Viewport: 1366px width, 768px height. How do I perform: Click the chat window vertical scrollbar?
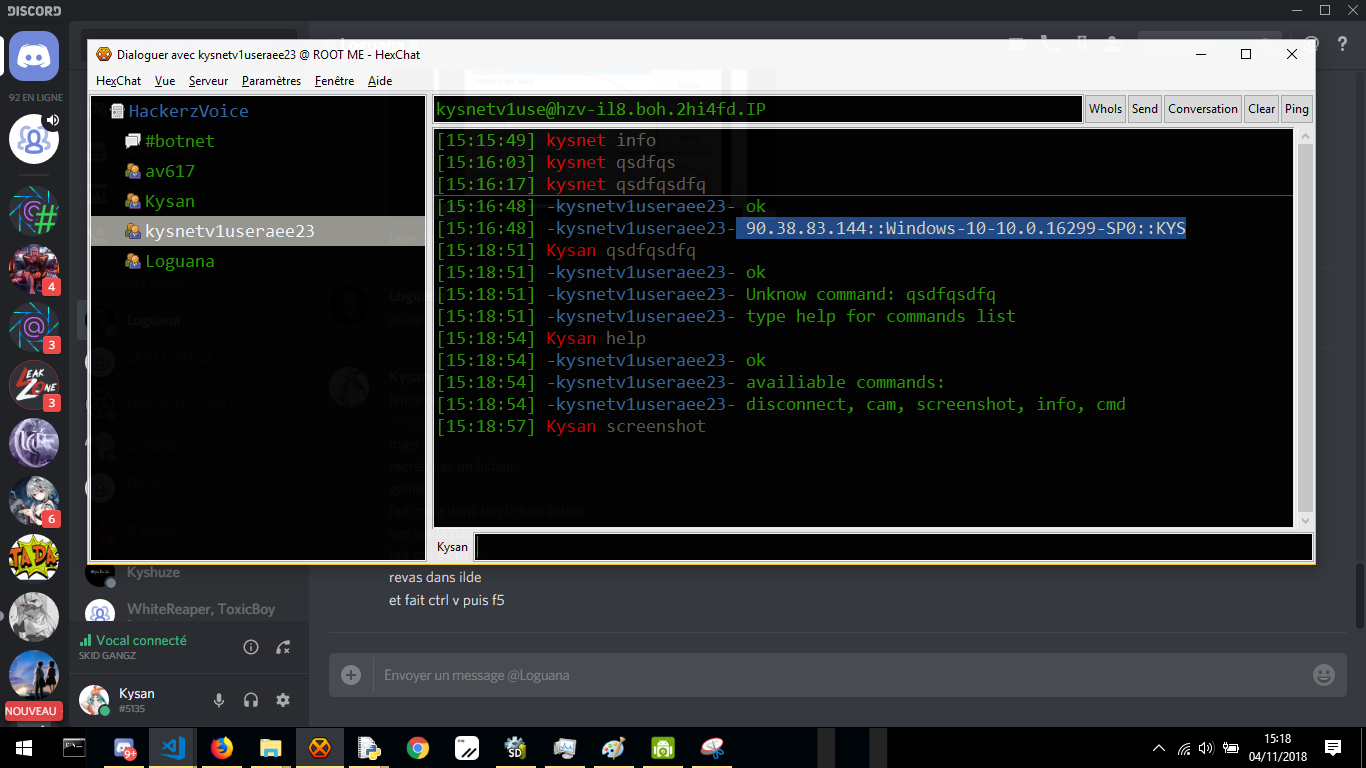1304,327
